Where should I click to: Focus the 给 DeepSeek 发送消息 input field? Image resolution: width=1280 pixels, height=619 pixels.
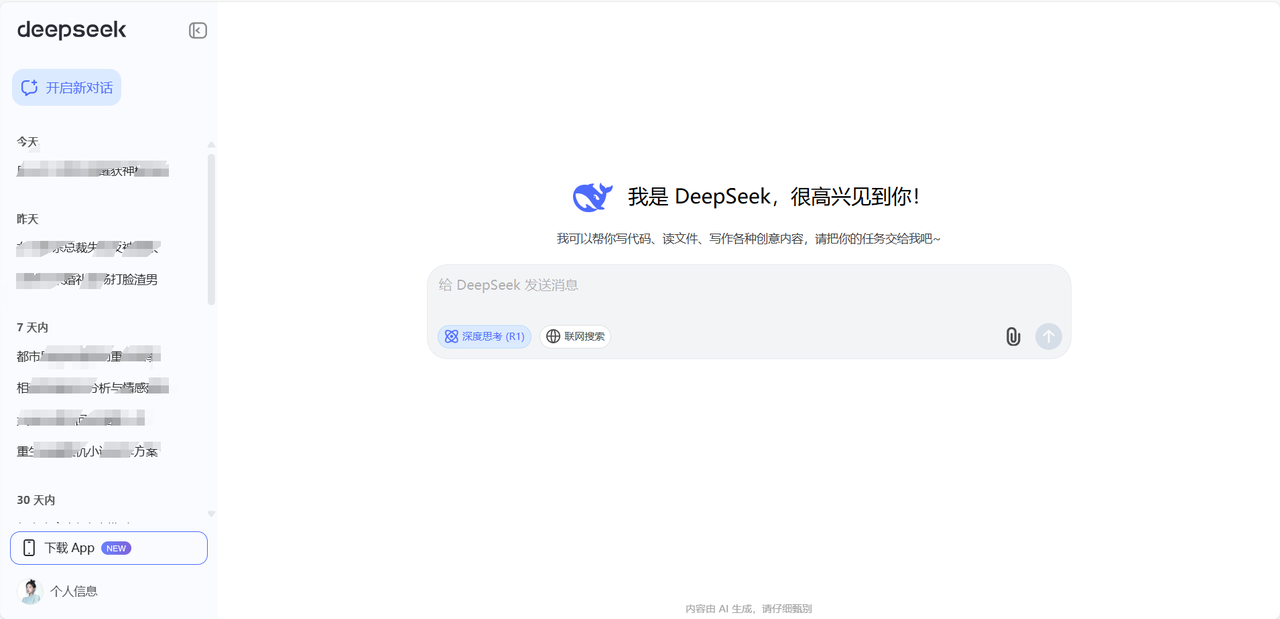coord(748,286)
